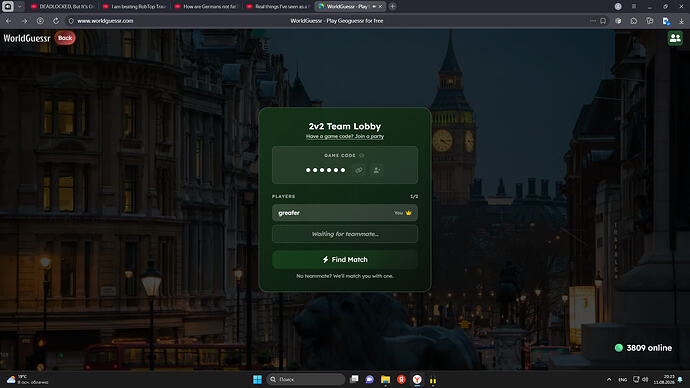Expand the tab list dropdown arrow
The image size is (690, 388).
pos(20,7)
